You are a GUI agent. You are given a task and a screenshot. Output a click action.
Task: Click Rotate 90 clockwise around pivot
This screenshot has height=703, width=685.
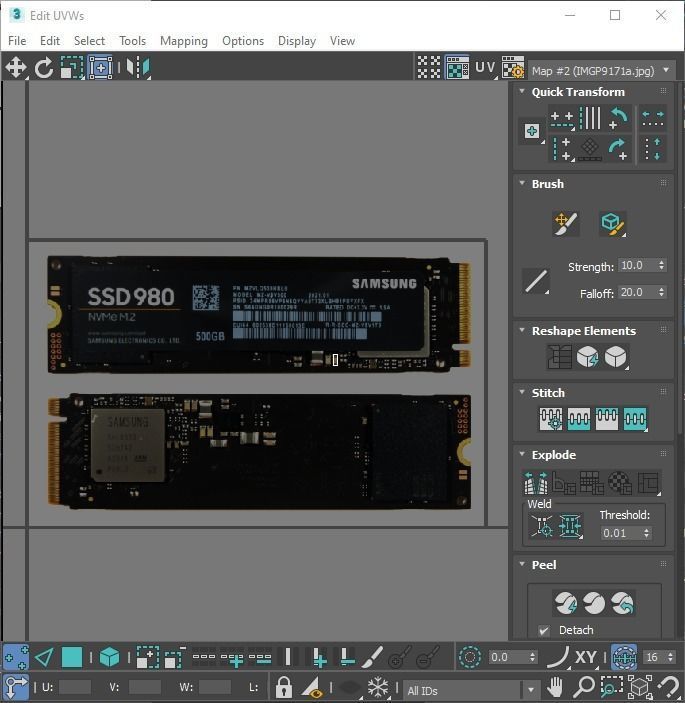(x=619, y=149)
